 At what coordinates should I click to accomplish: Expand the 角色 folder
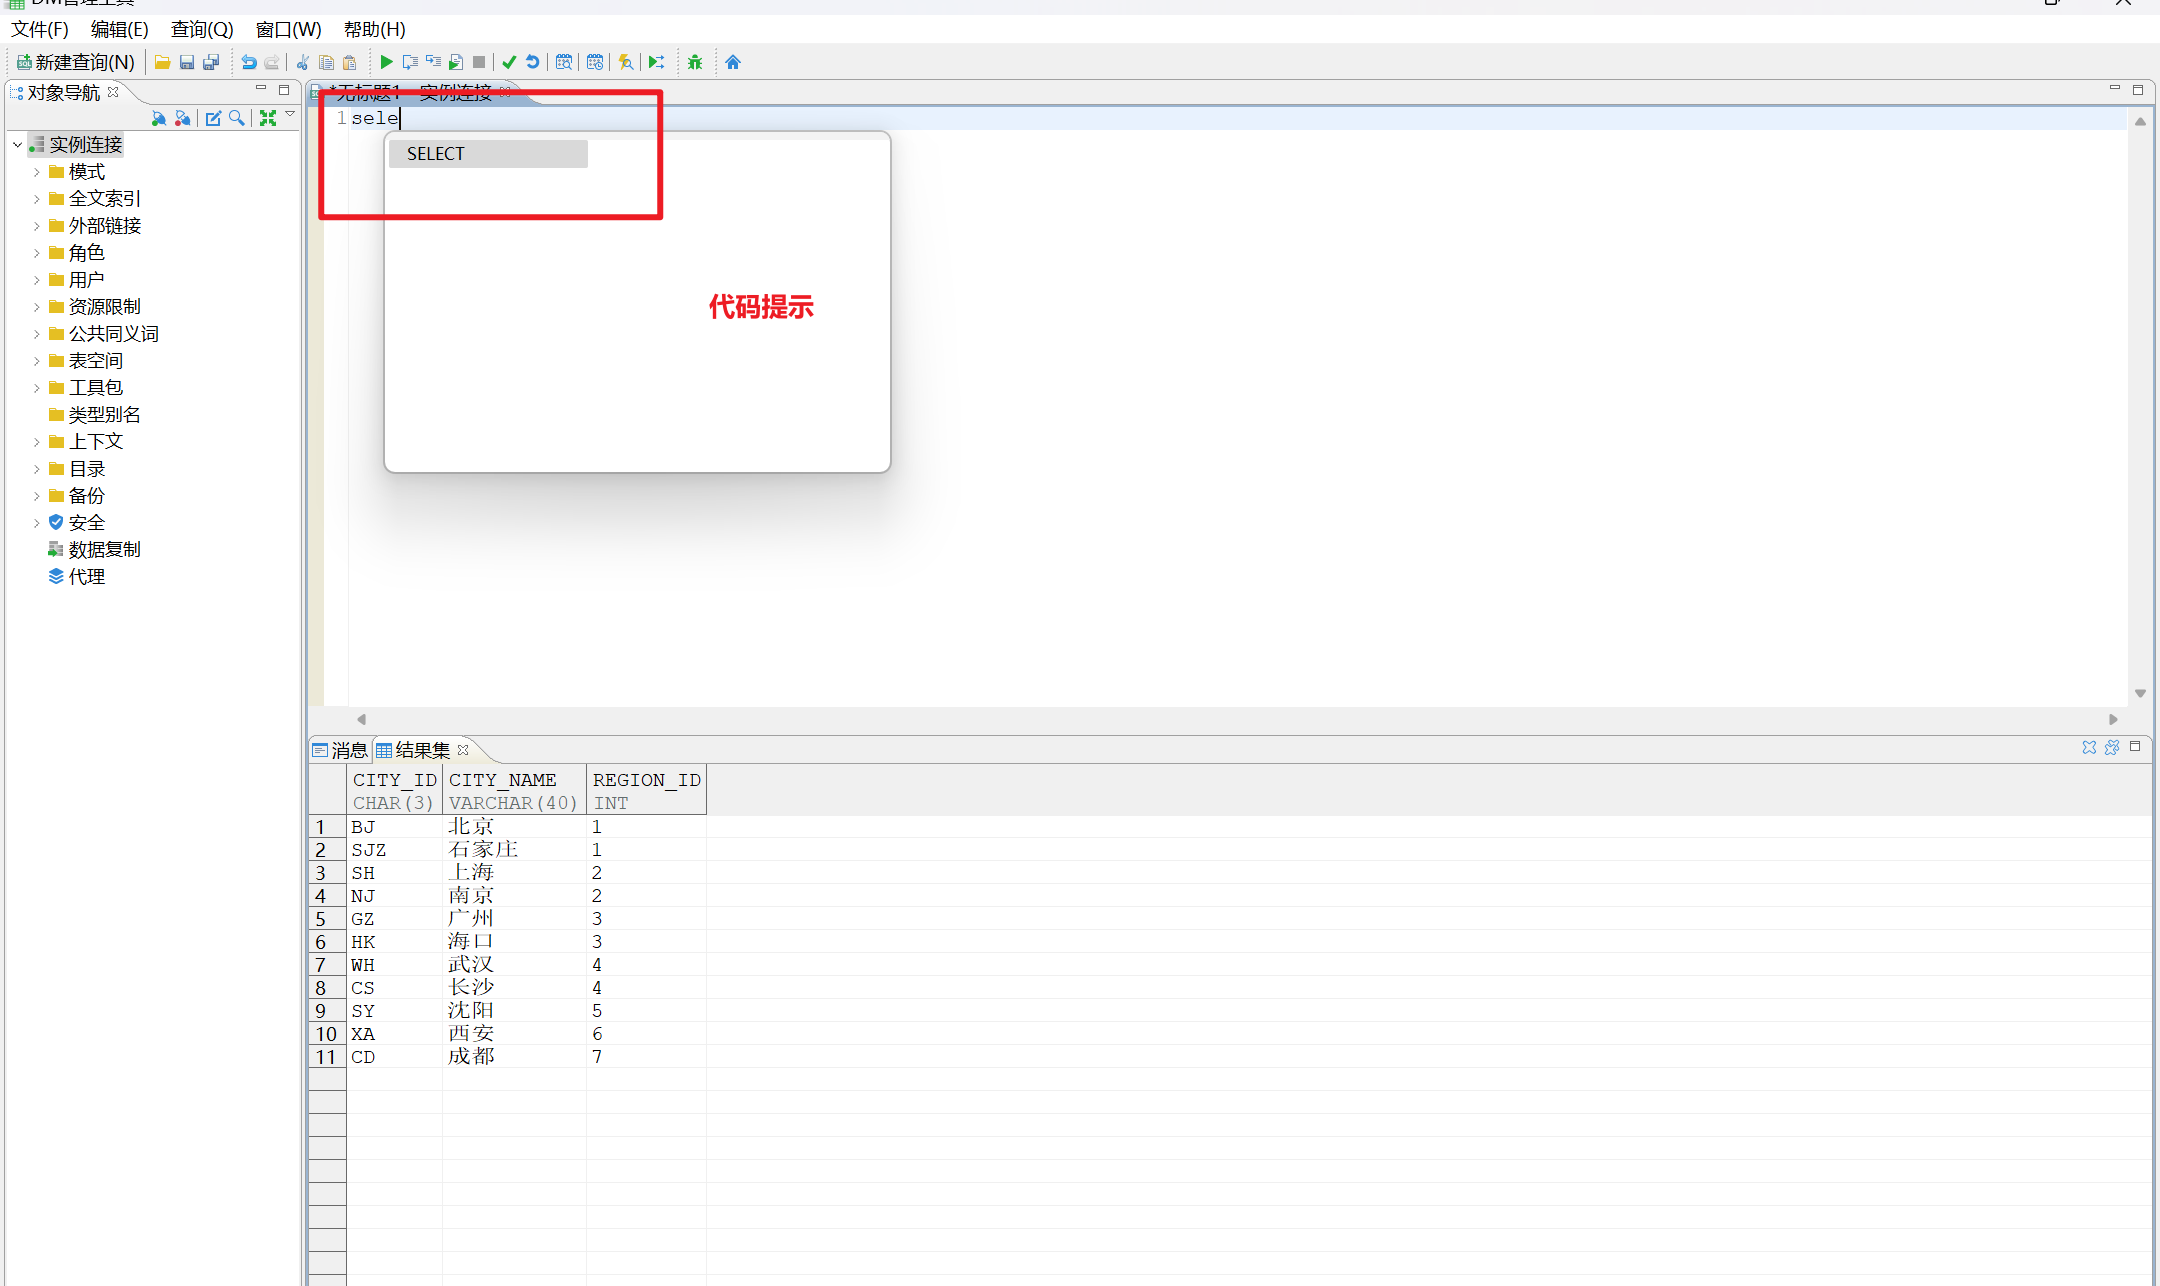[37, 253]
